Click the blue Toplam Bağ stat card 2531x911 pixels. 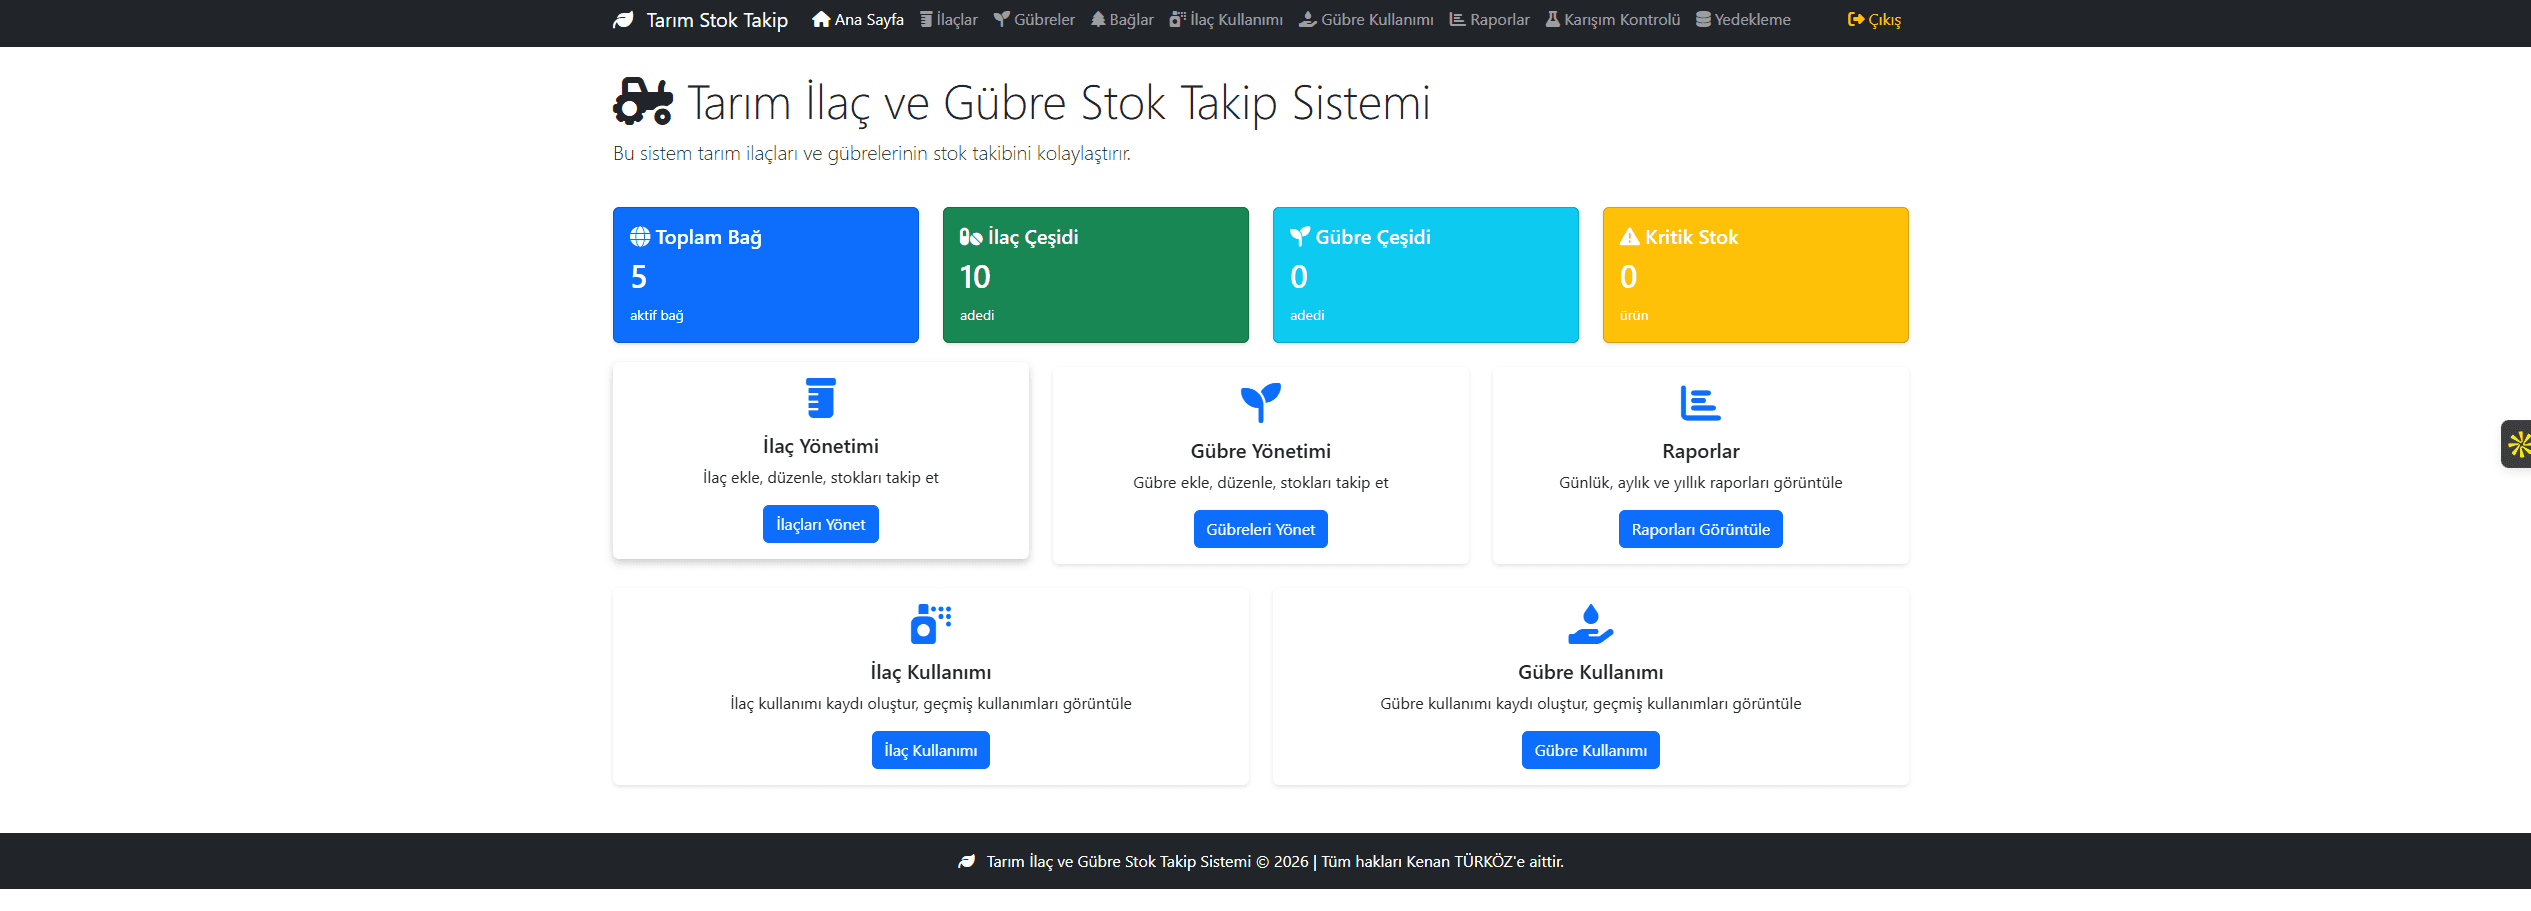coord(765,275)
